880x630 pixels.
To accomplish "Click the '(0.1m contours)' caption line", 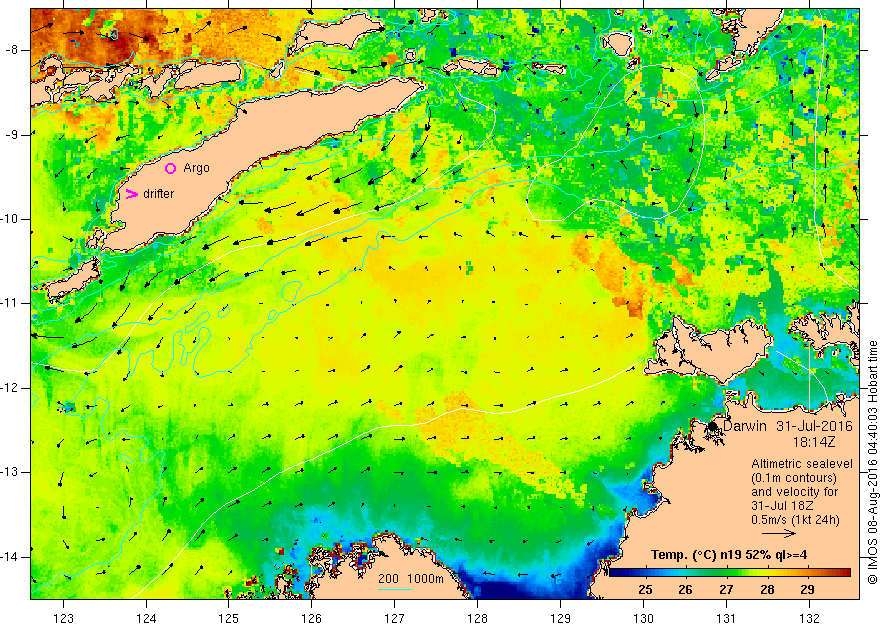I will coord(794,478).
